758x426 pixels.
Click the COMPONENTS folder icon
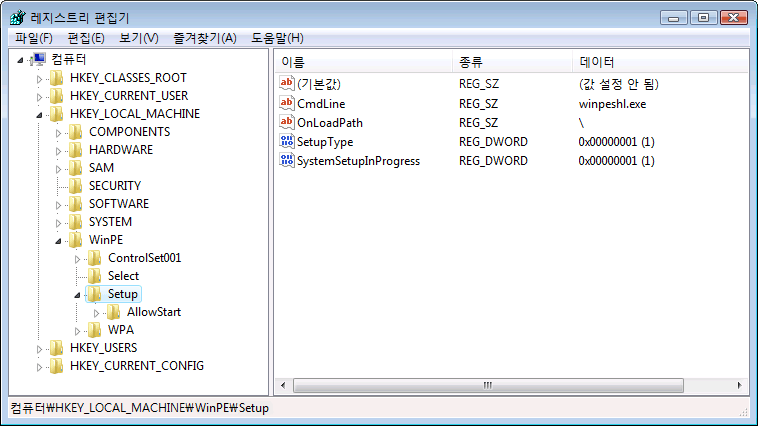75,132
